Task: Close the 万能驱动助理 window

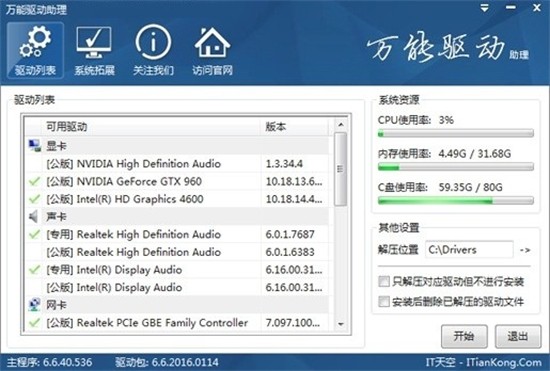Action: 537,8
